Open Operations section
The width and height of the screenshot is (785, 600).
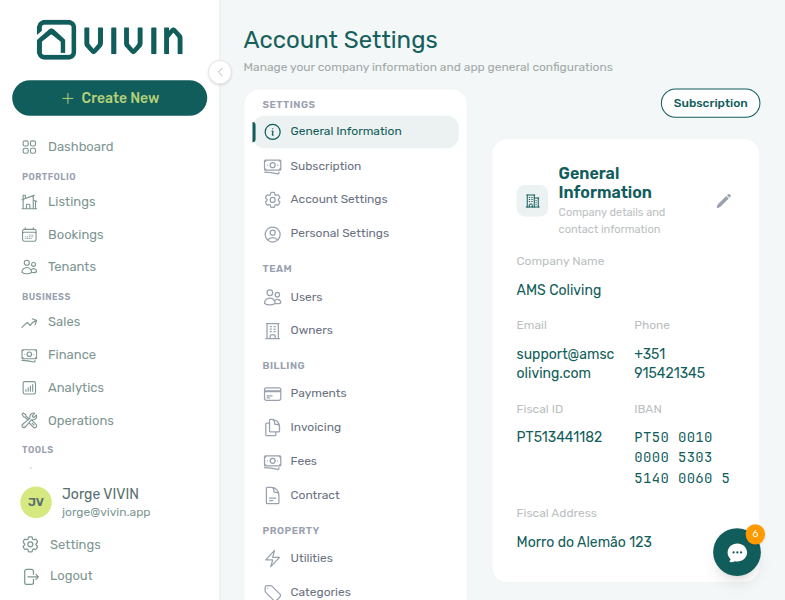click(81, 421)
